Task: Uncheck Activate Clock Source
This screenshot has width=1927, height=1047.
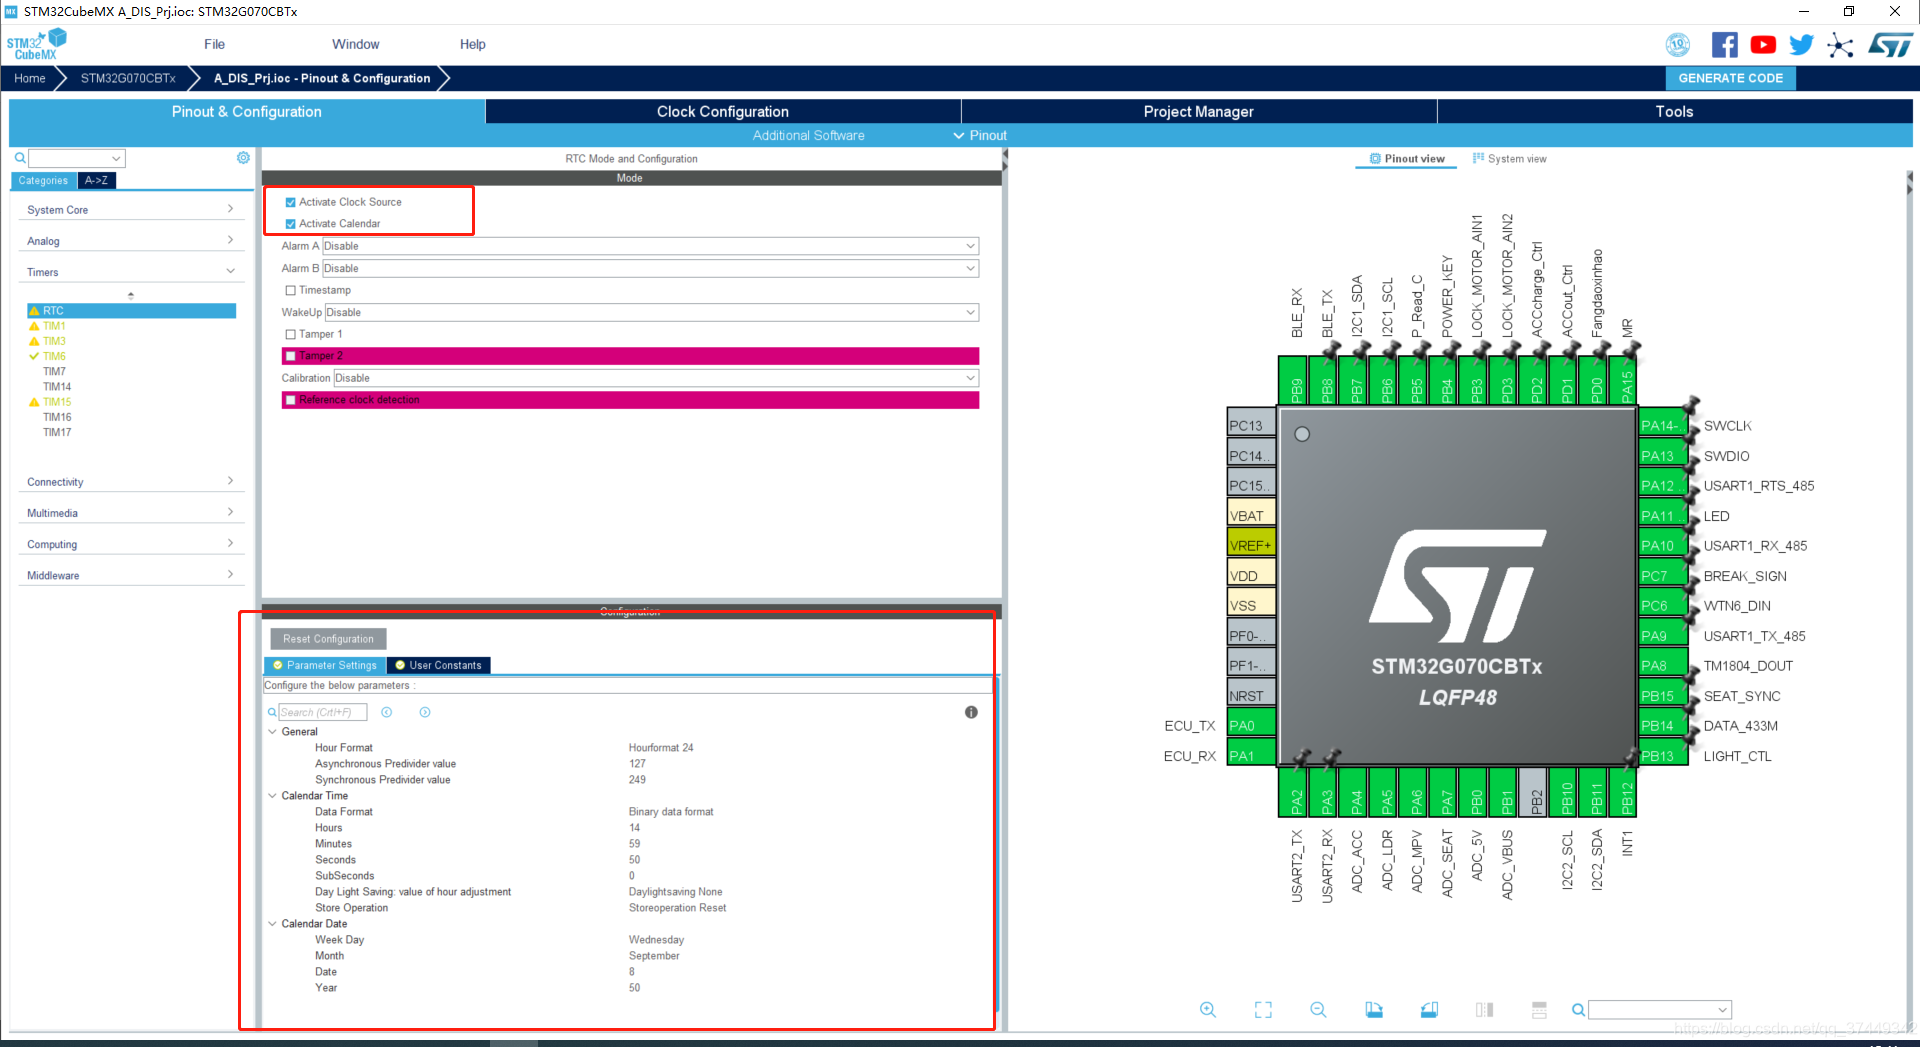Action: tap(290, 202)
